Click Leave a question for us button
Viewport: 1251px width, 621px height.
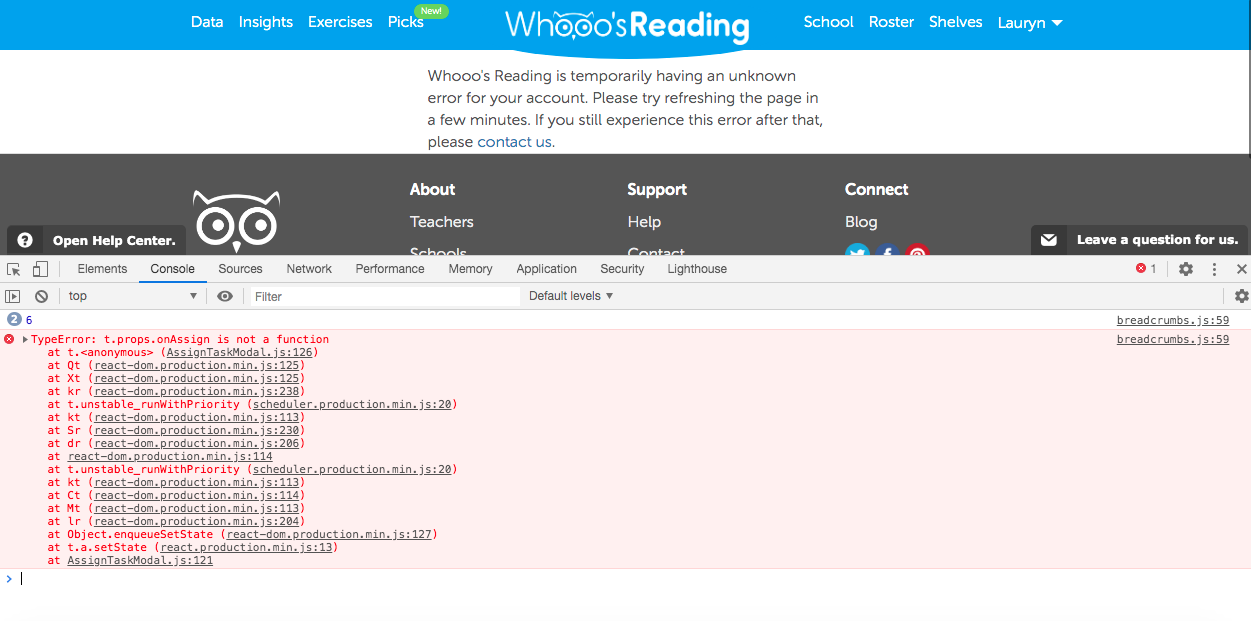1139,240
